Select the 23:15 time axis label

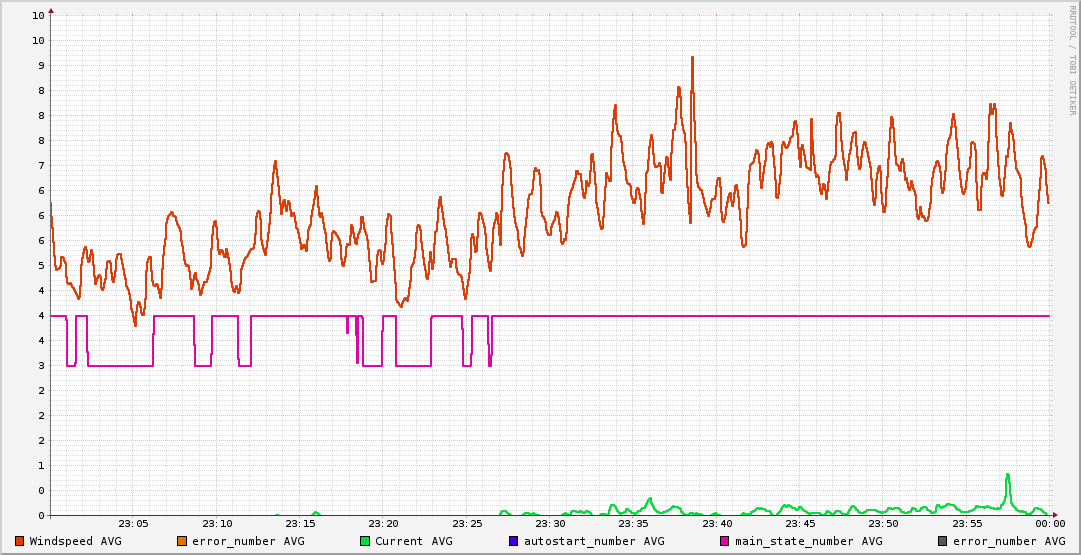(x=301, y=523)
